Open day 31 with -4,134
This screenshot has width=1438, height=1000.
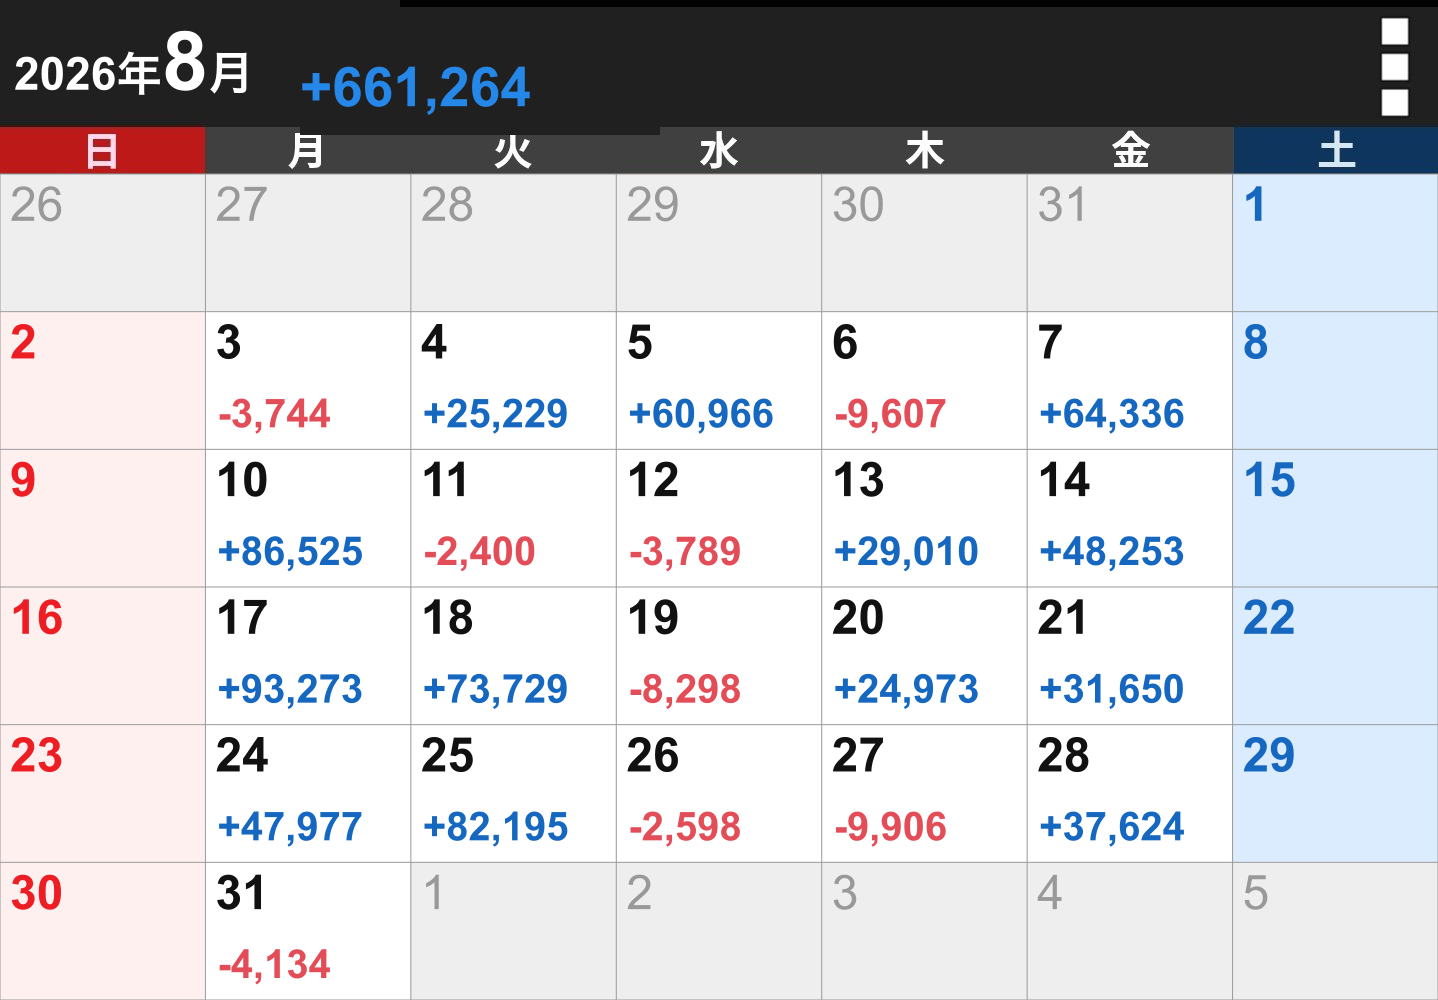pos(308,931)
